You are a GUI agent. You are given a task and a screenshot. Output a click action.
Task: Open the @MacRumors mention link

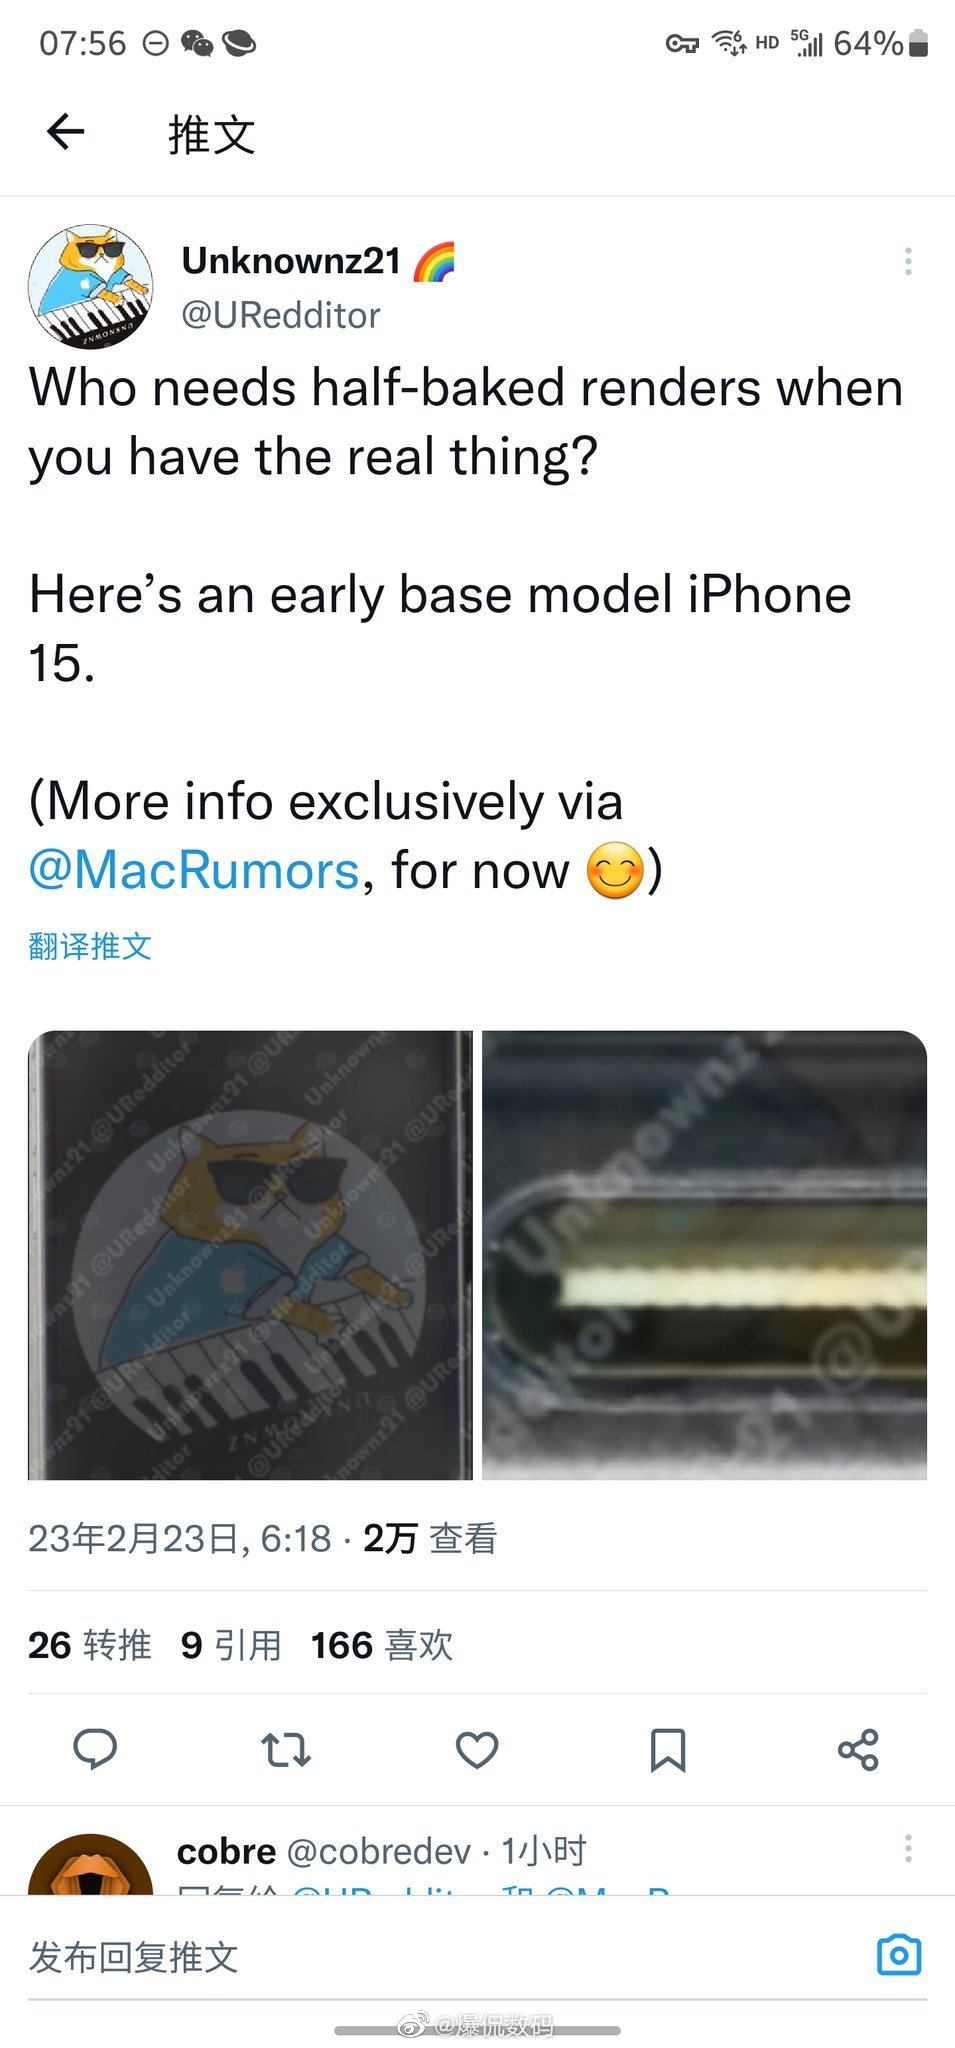[194, 870]
